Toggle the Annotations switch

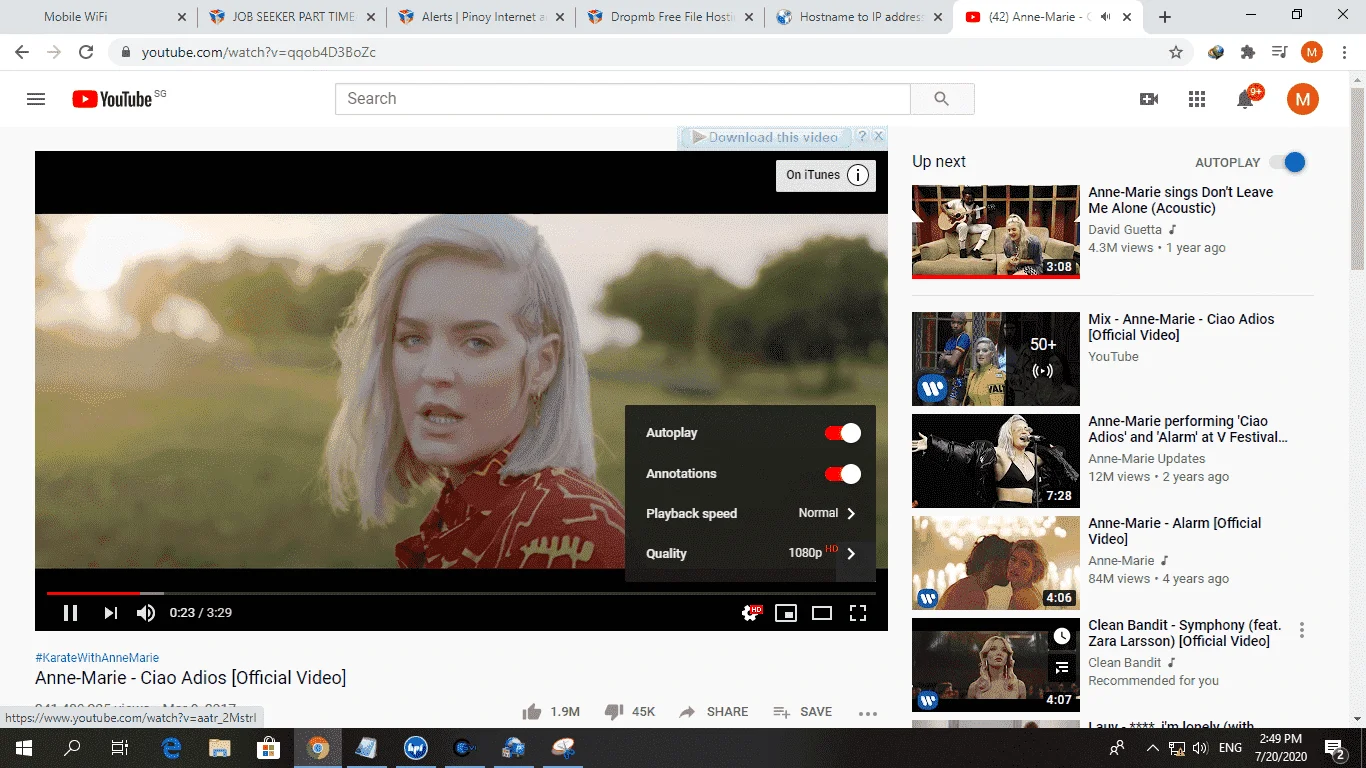[x=842, y=474]
